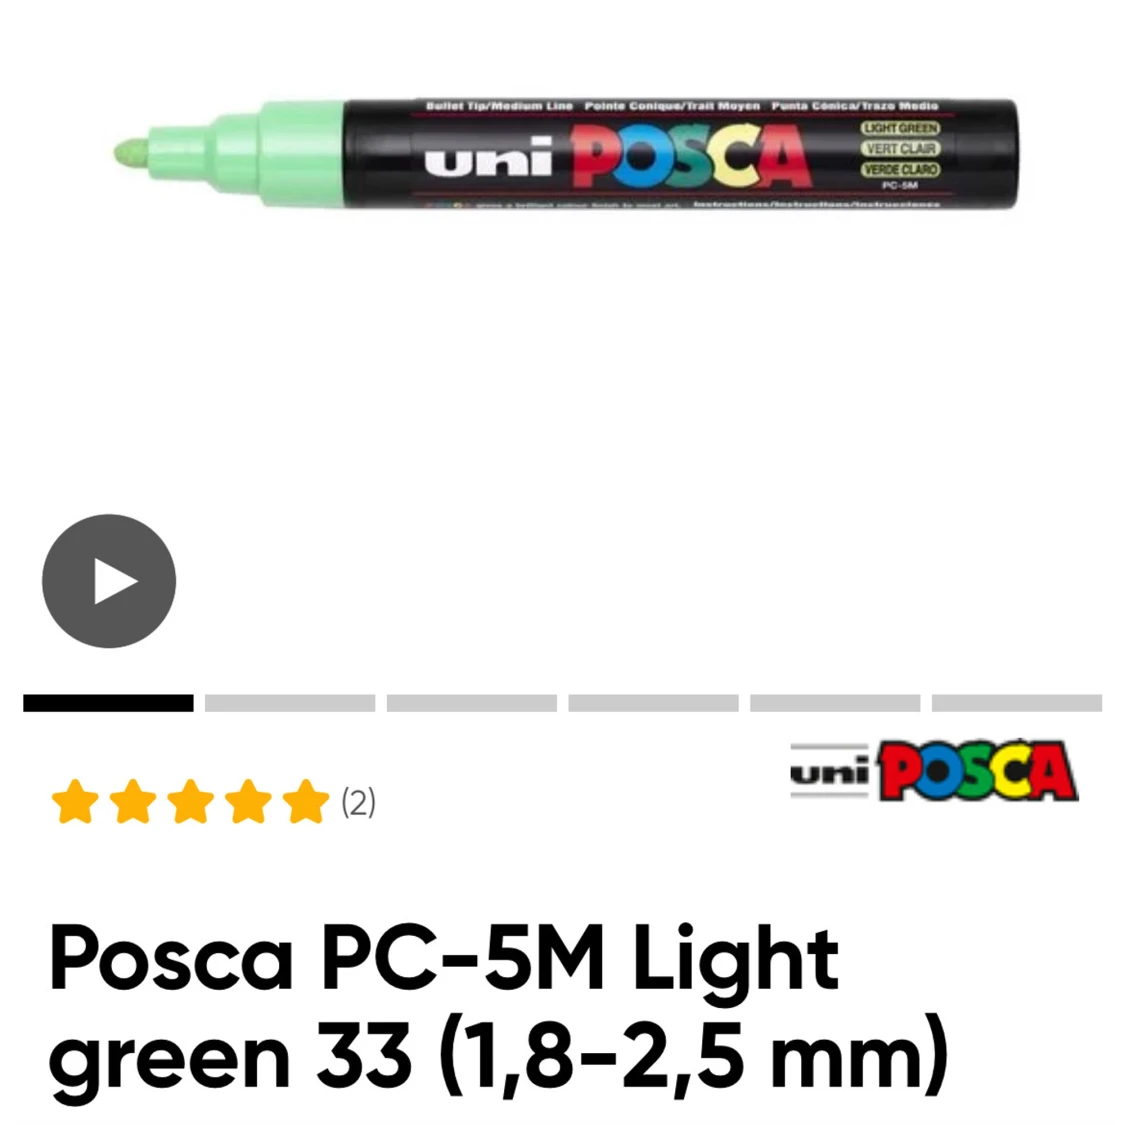The width and height of the screenshot is (1125, 1125).
Task: Go to the second gallery slide
Action: 290,703
